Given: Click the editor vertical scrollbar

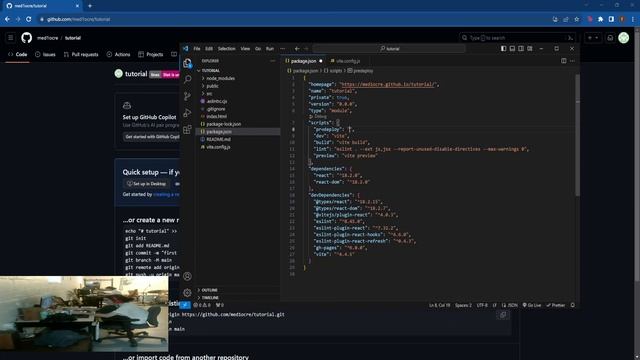Looking at the screenshot, I should pyautogui.click(x=577, y=135).
